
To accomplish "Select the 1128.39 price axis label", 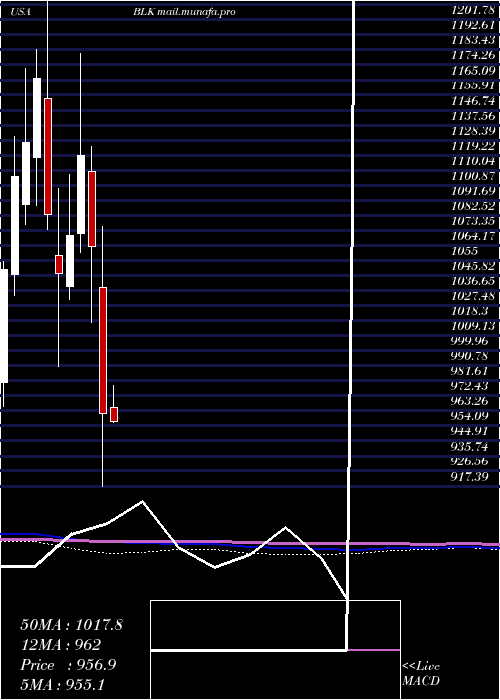I will click(x=474, y=131).
